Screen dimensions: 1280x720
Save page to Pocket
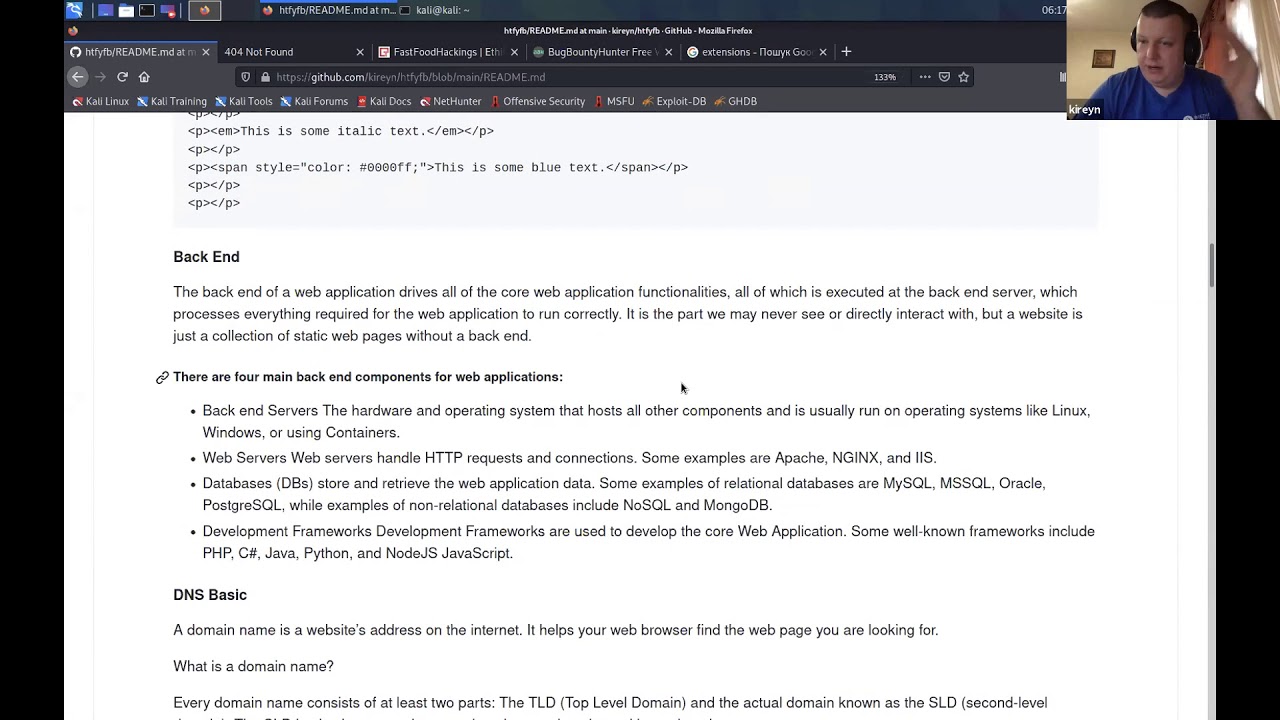[x=944, y=77]
